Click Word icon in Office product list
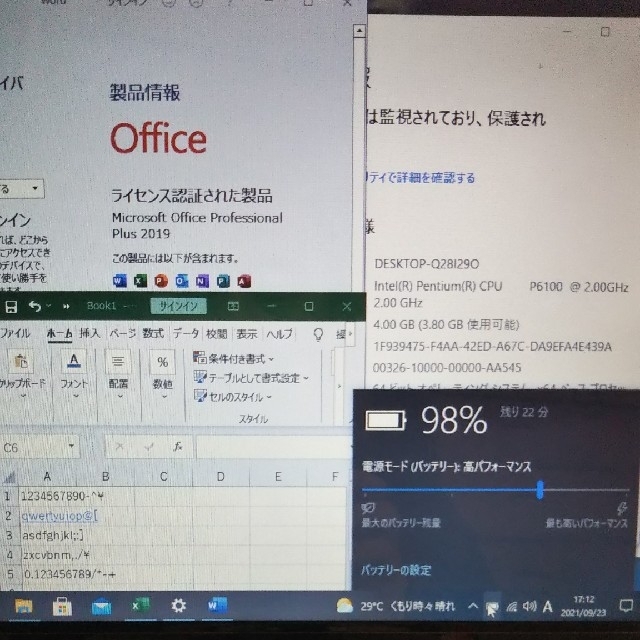The height and width of the screenshot is (640, 640). click(120, 281)
